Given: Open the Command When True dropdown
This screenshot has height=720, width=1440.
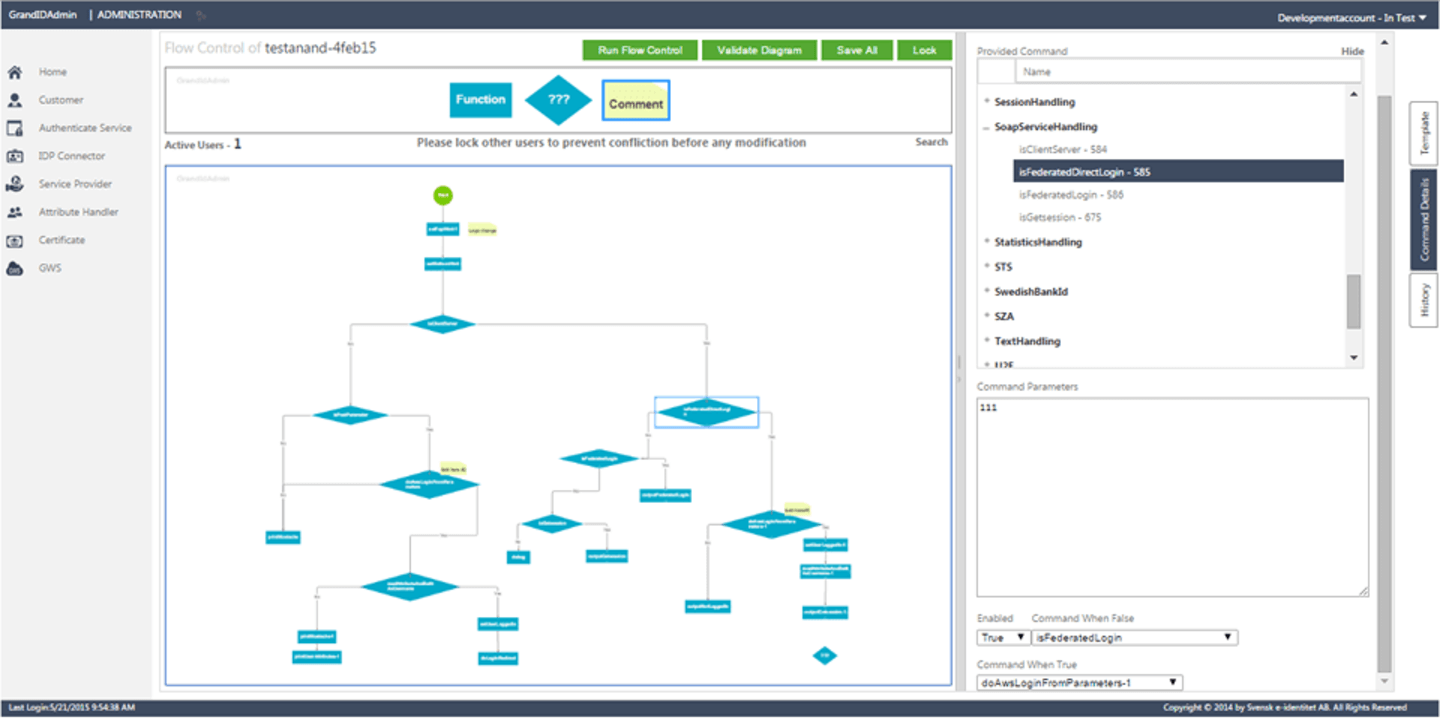Looking at the screenshot, I should coord(1080,682).
